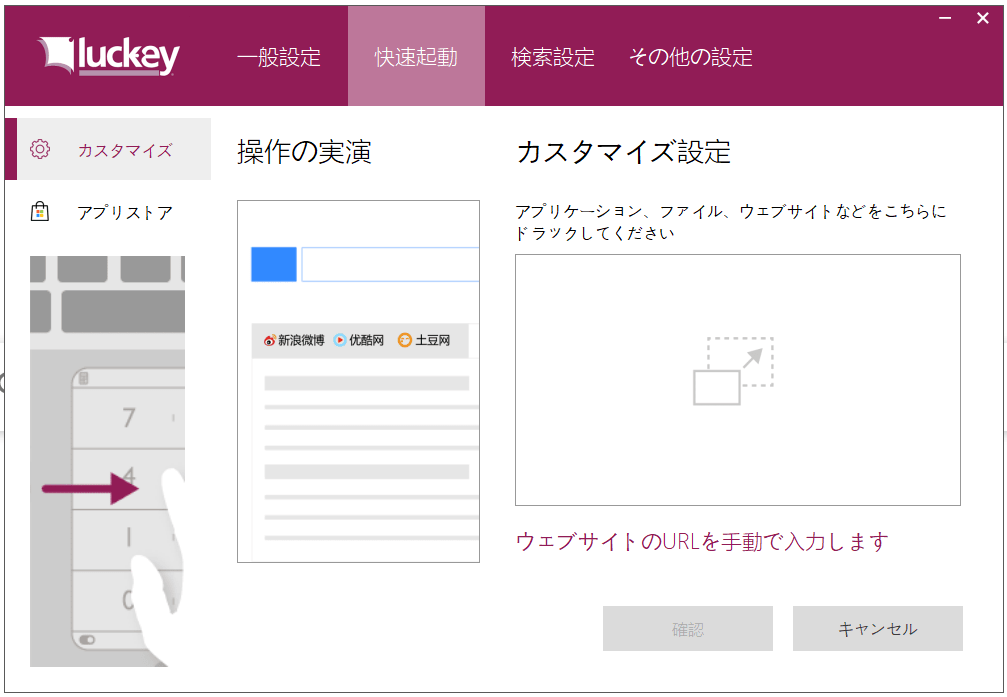Click the 优酷网 icon in the demo
The height and width of the screenshot is (697, 1007).
point(340,340)
